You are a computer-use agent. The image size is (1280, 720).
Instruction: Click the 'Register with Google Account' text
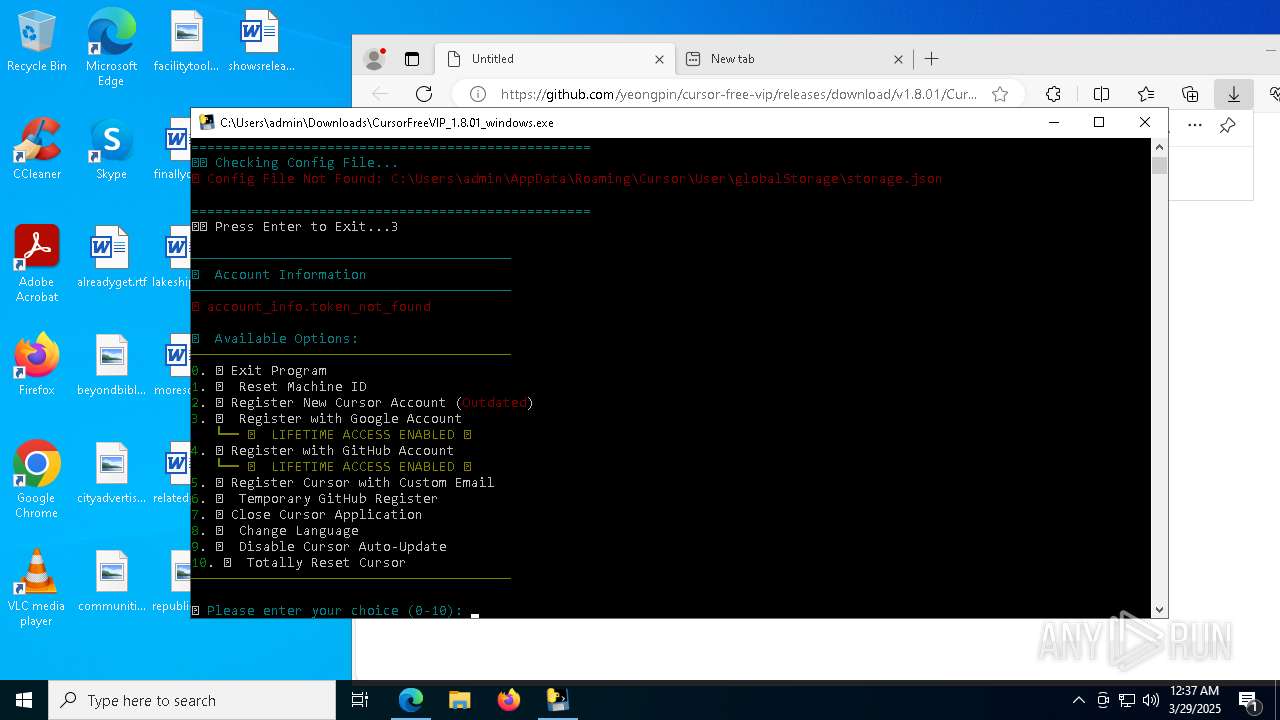[350, 418]
